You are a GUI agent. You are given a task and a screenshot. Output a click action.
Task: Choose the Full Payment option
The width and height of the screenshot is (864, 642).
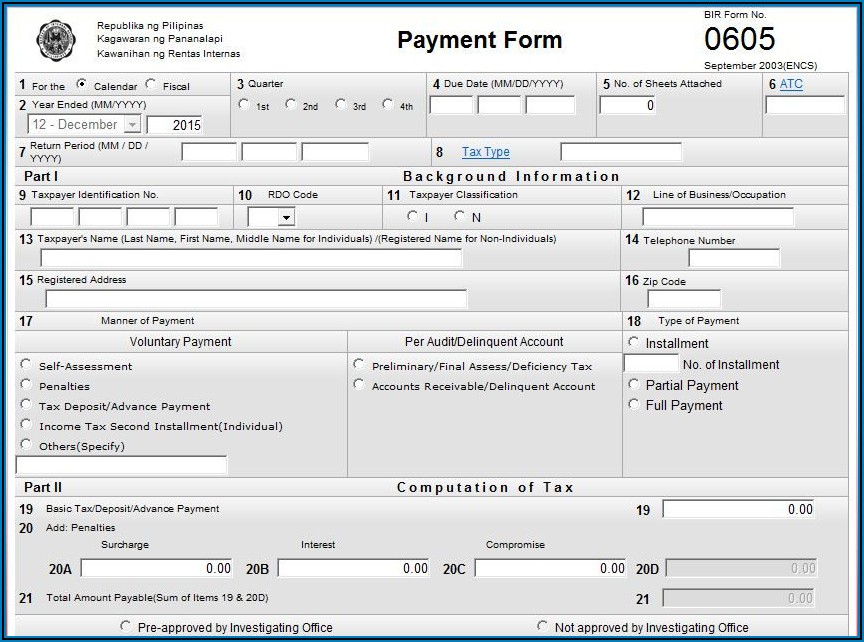coord(634,404)
